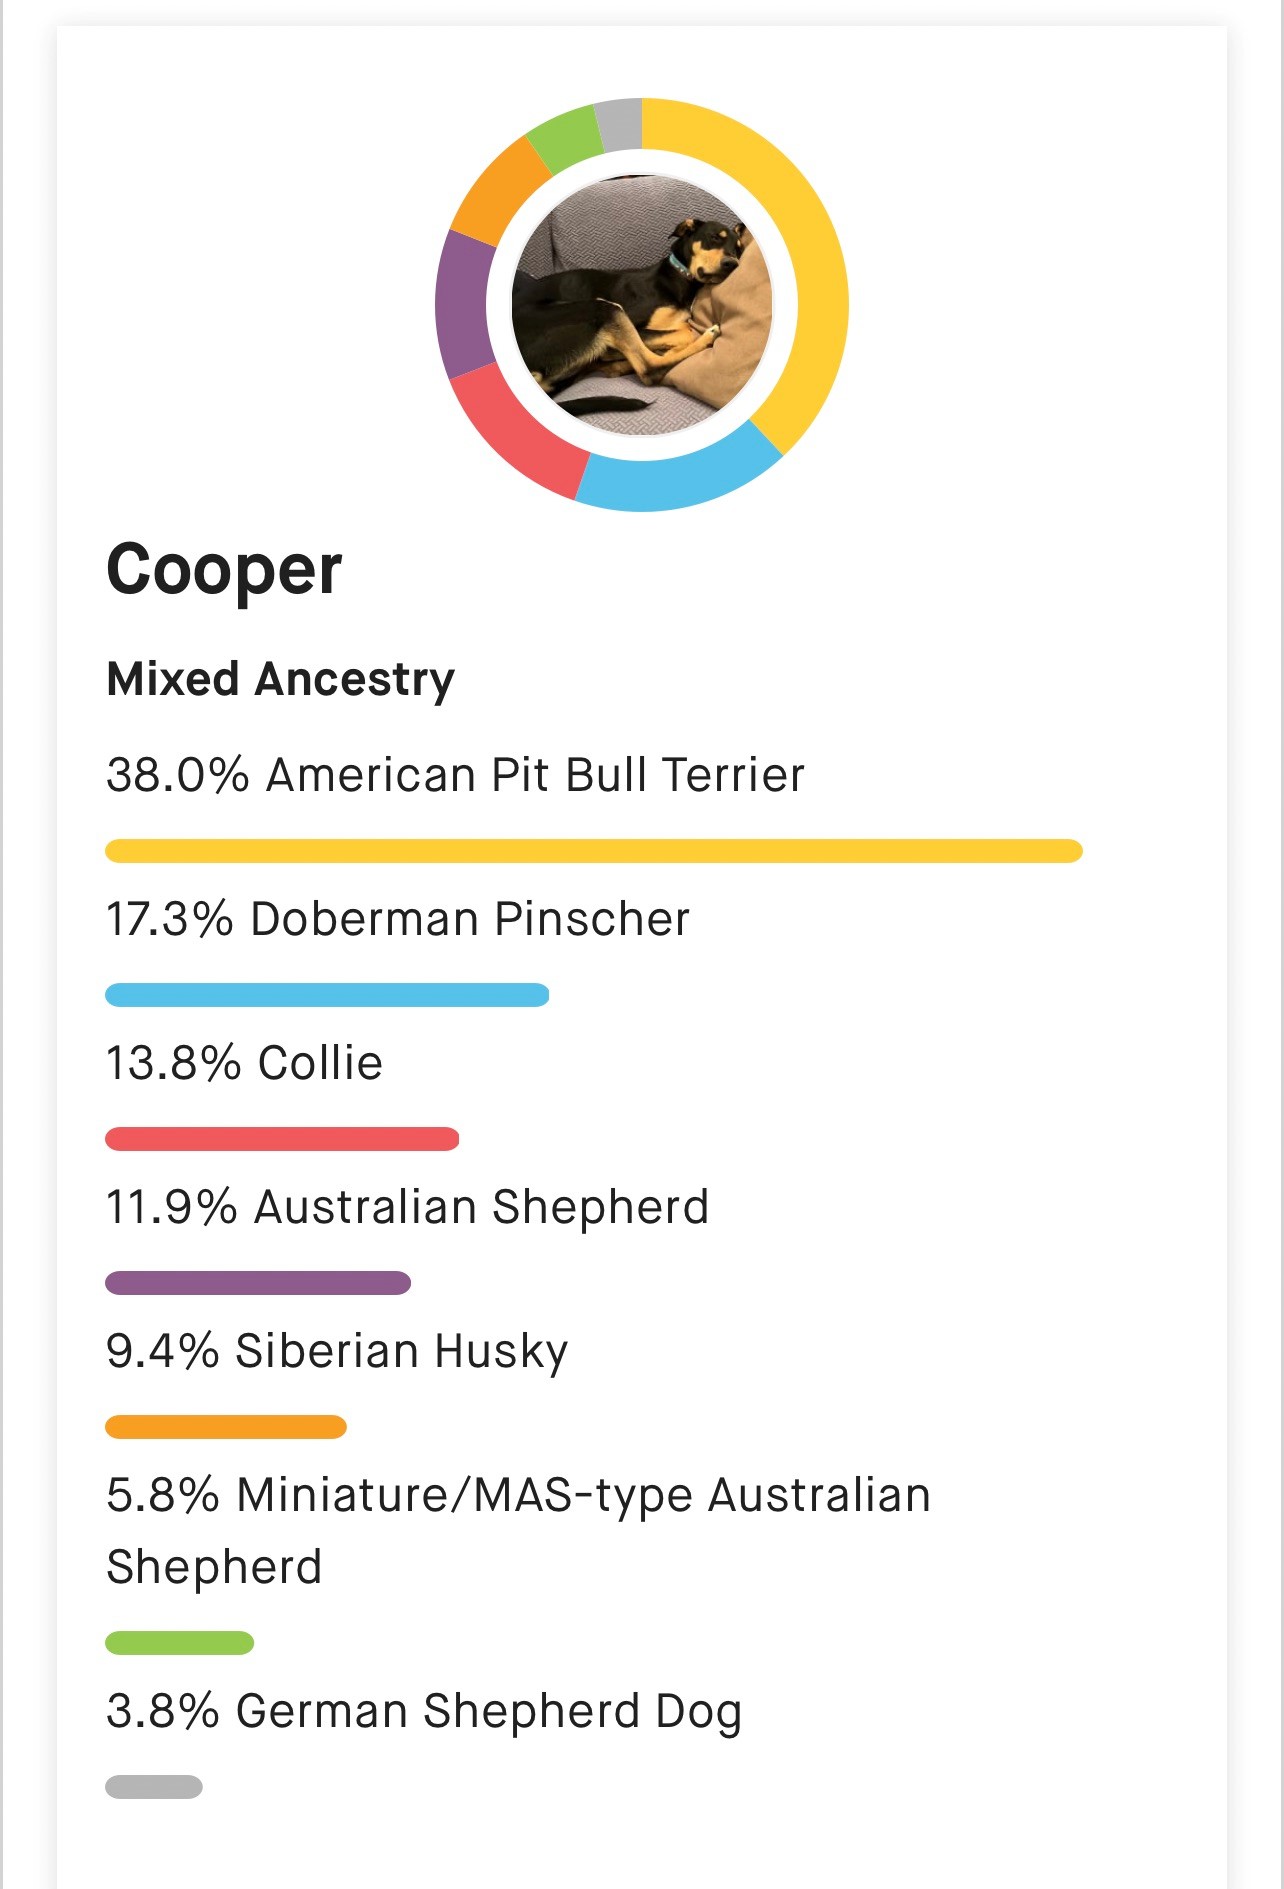
Task: Select the 9.4% Siberian Husky label
Action: 337,1351
